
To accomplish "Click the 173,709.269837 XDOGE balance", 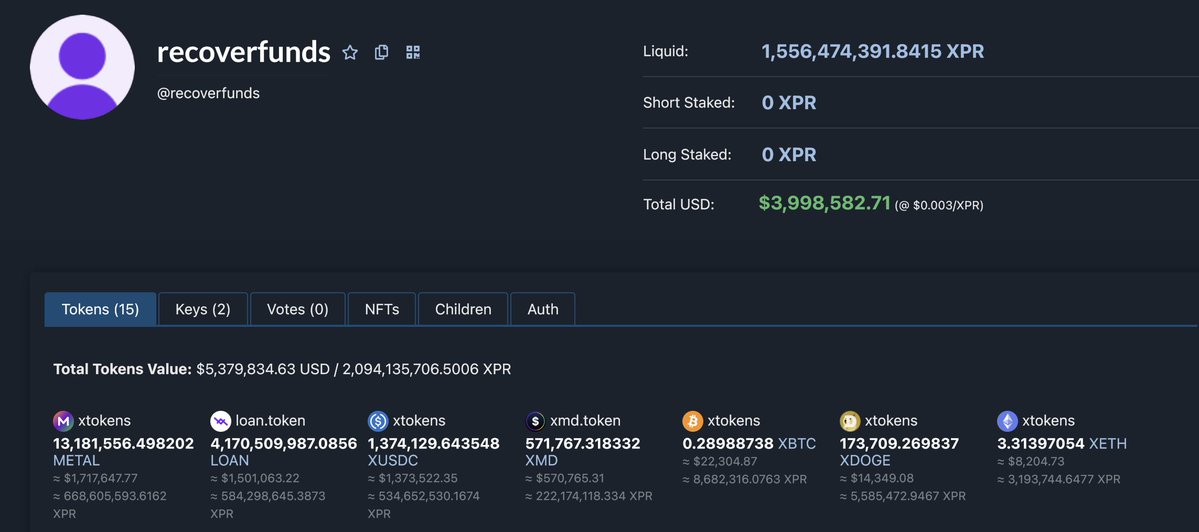I will coord(899,443).
